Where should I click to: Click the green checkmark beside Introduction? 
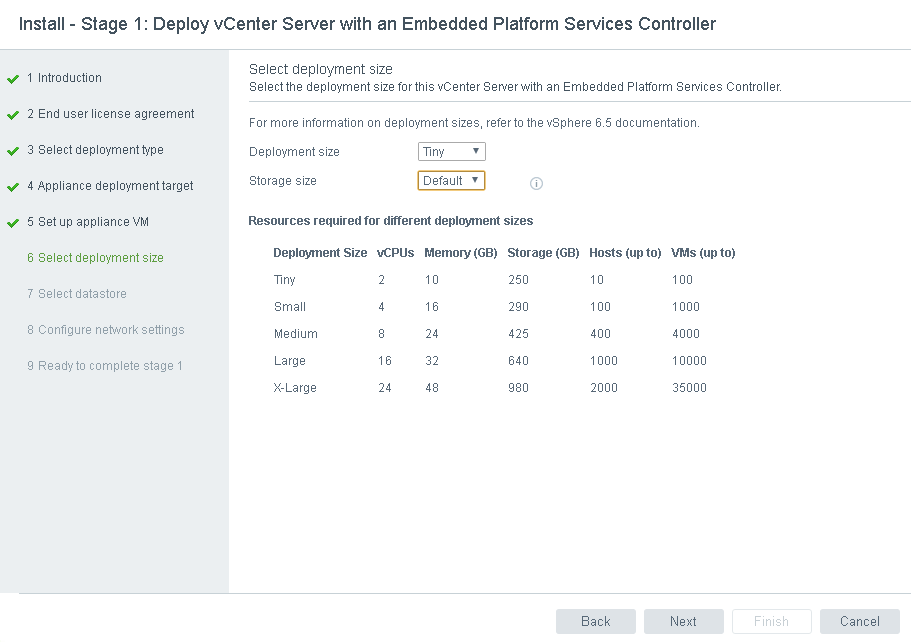[x=13, y=79]
